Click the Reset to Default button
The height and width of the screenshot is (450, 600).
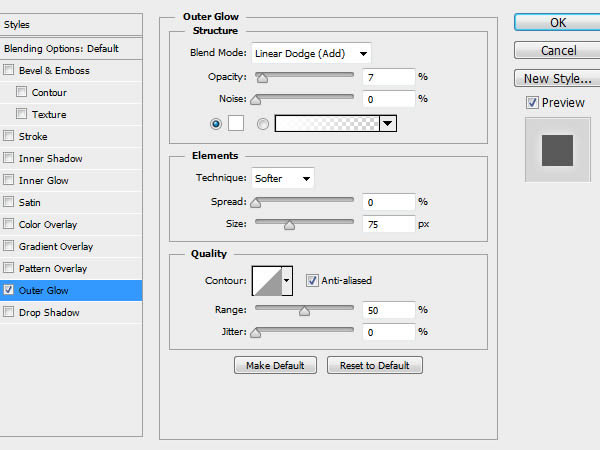point(375,365)
